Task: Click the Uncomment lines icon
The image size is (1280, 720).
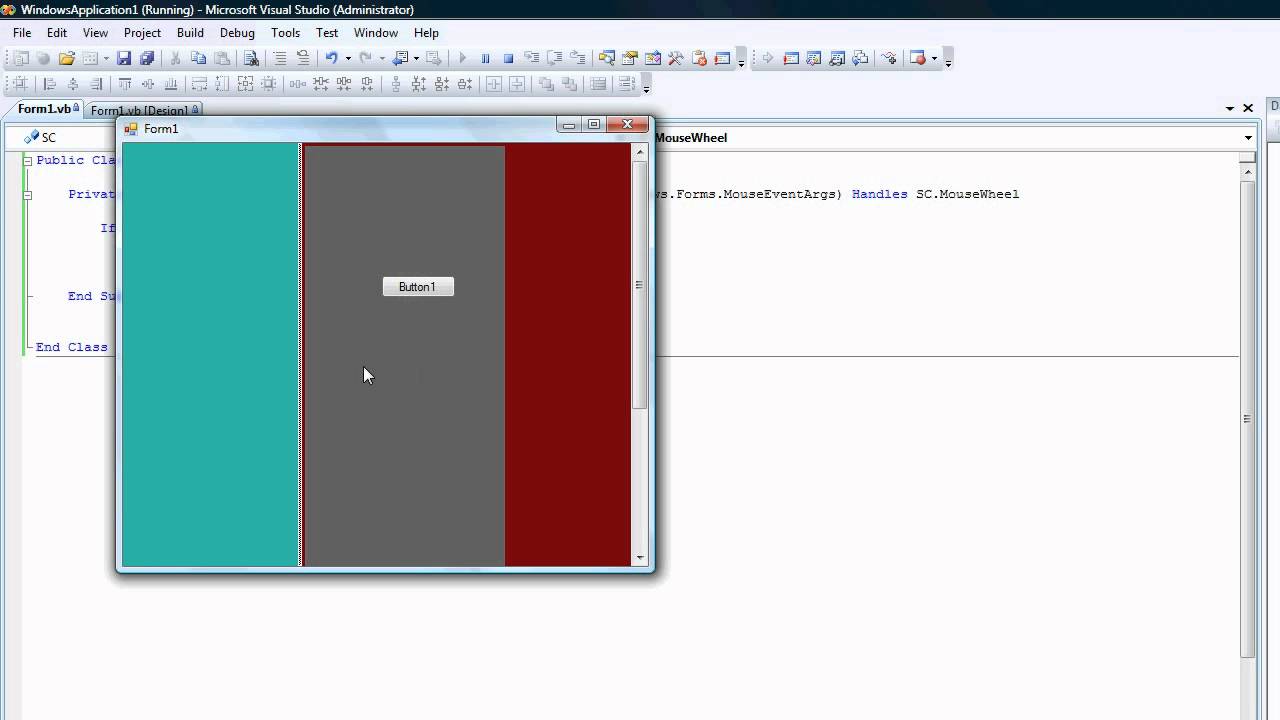Action: (303, 59)
